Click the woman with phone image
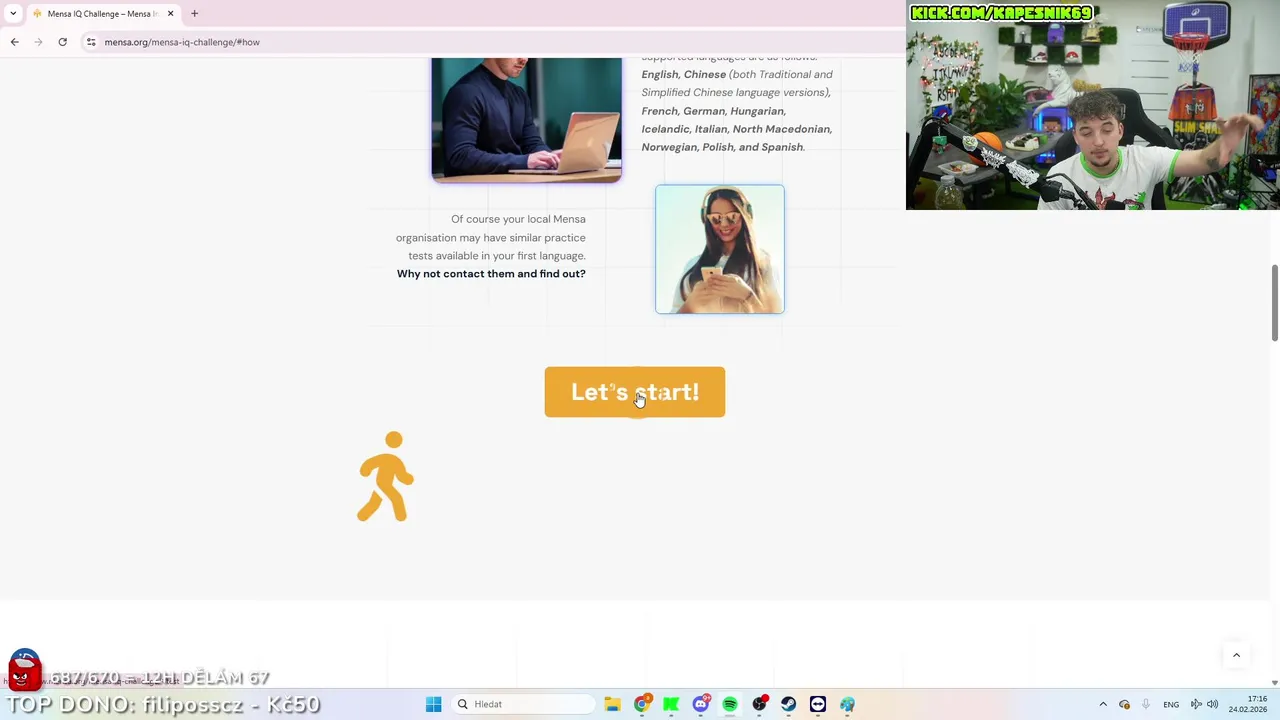Viewport: 1280px width, 720px height. [x=720, y=249]
